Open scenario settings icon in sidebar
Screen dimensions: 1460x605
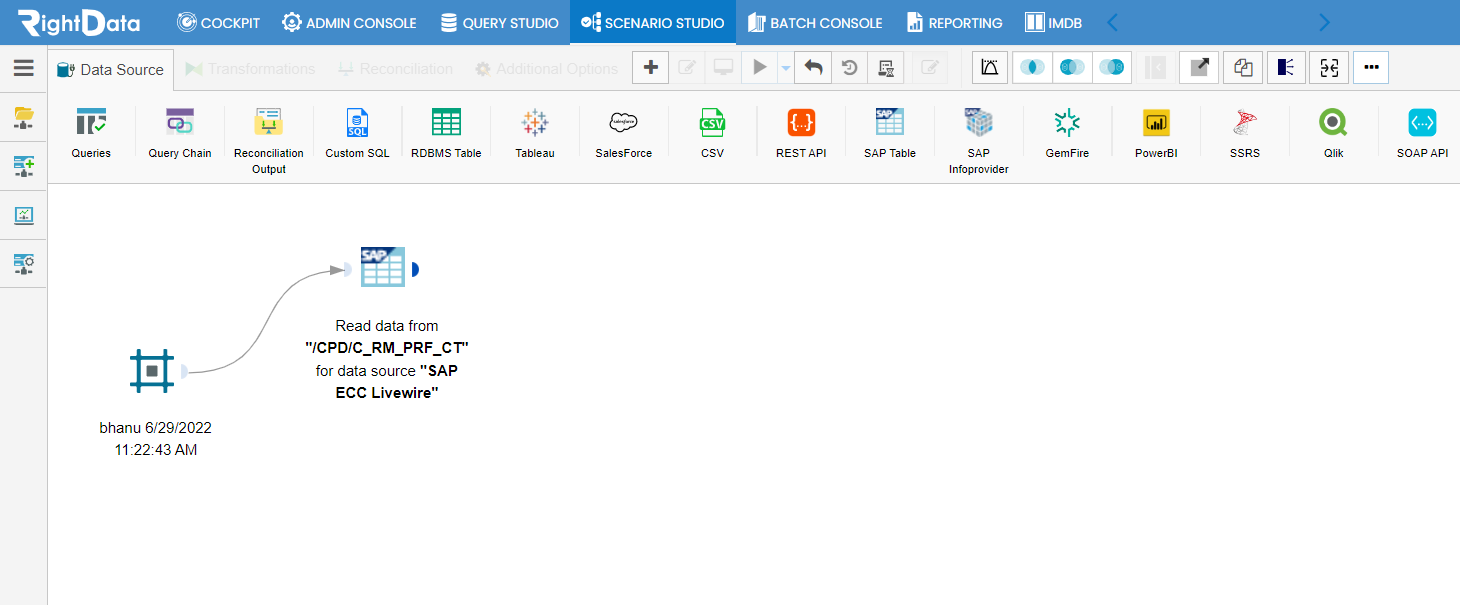point(24,264)
